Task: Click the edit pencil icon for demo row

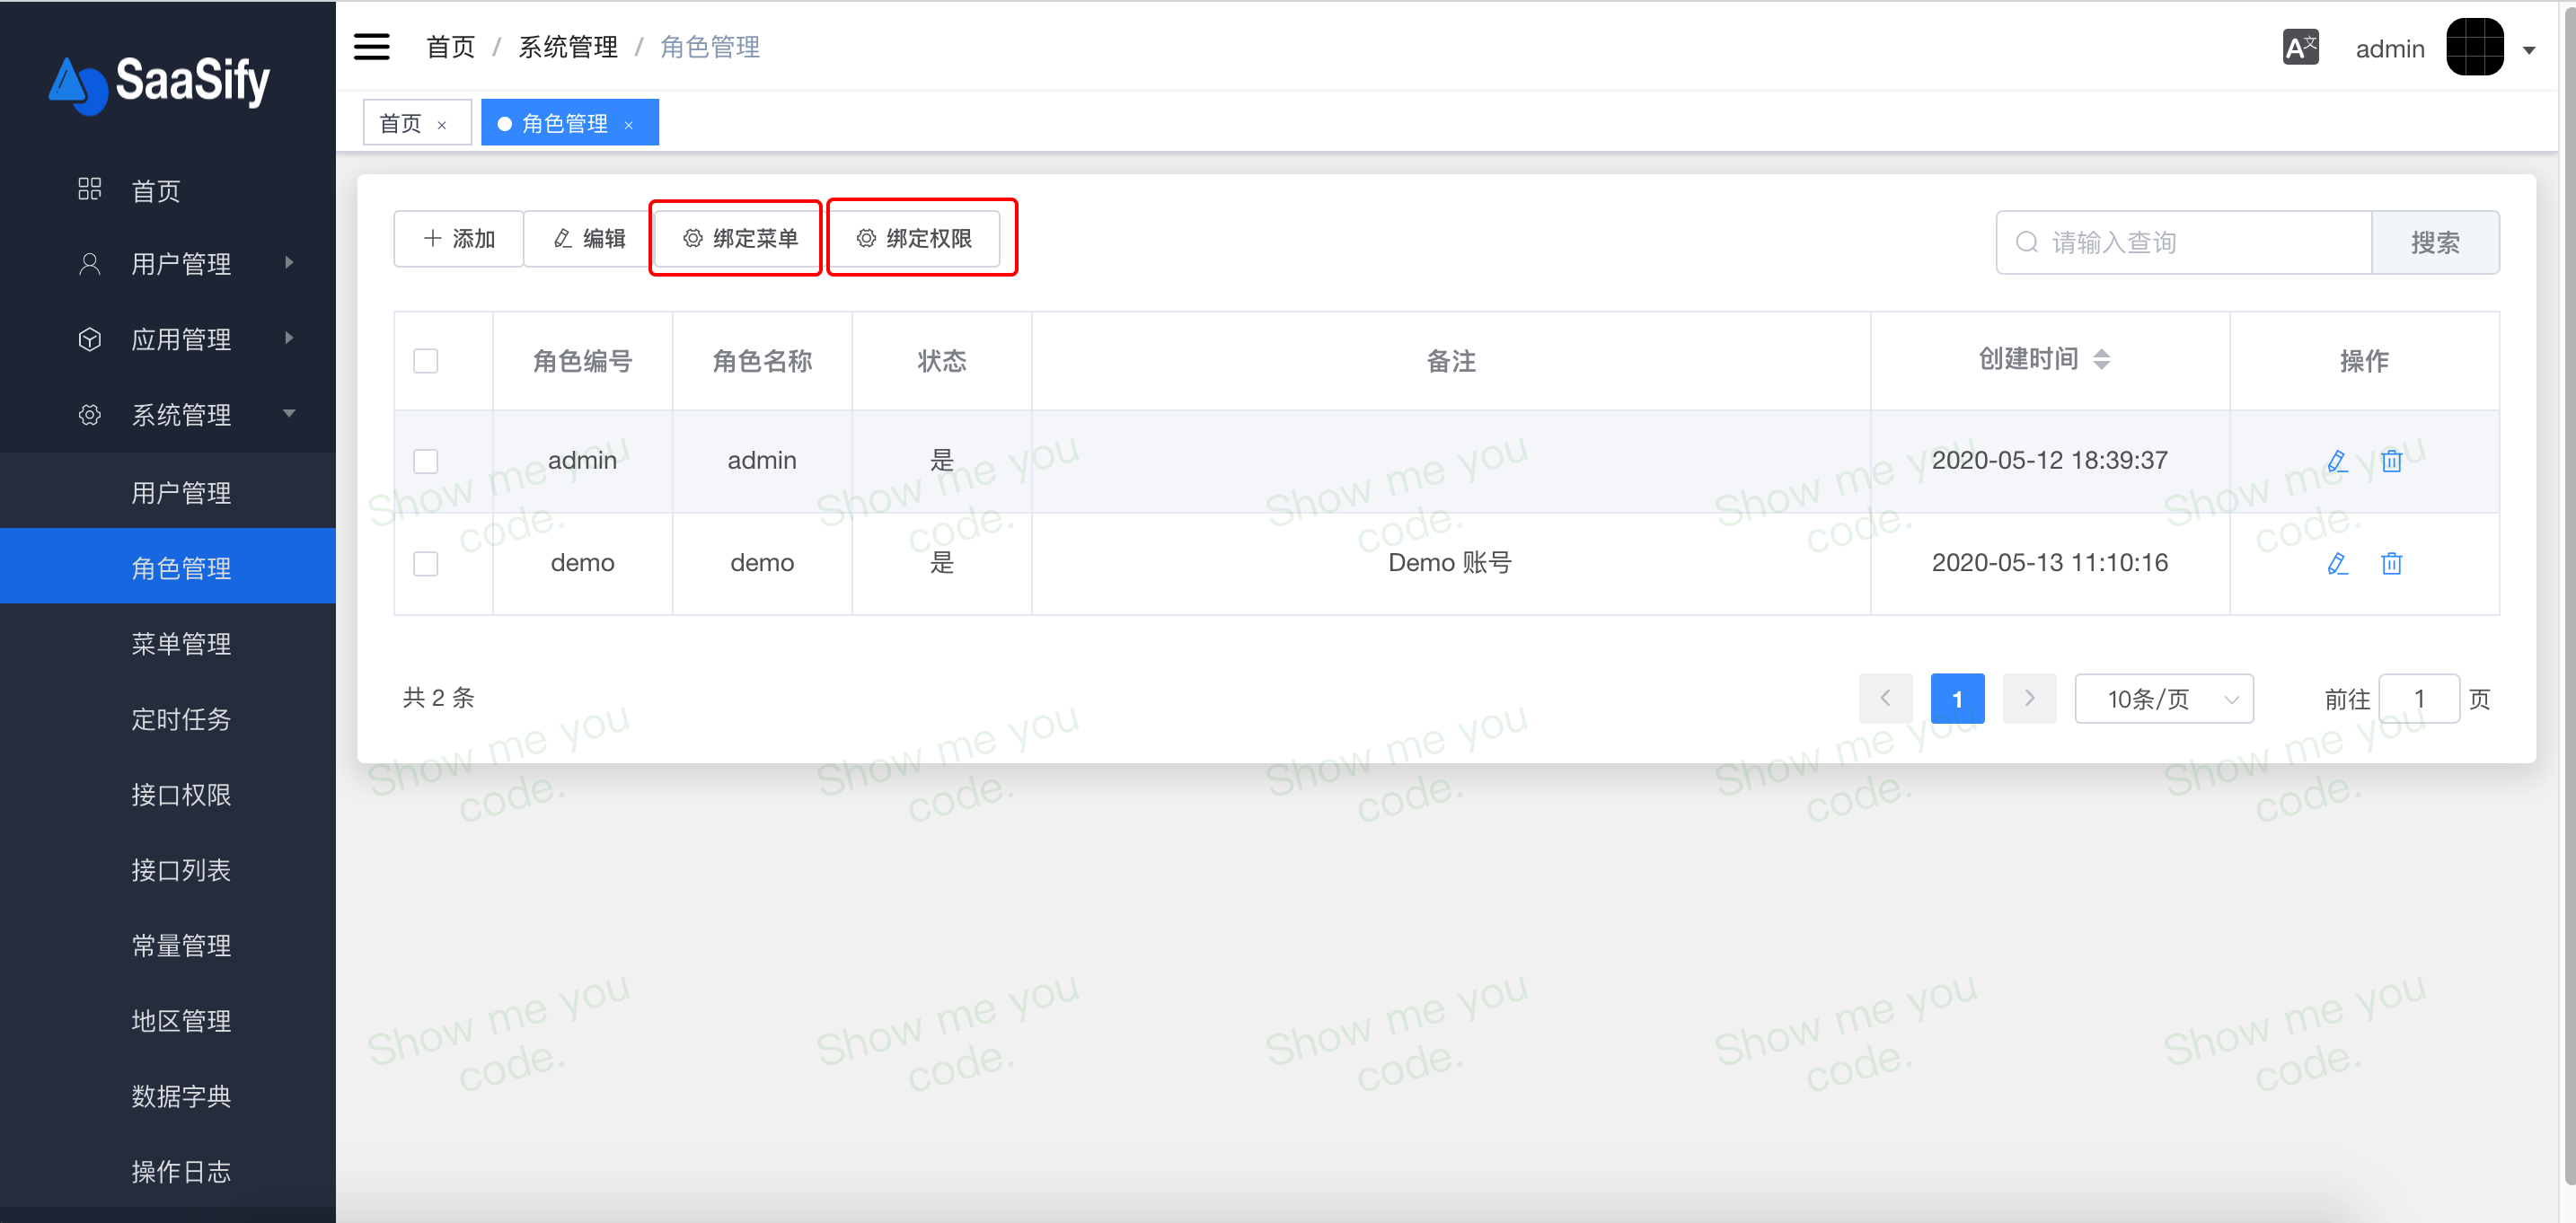Action: click(2337, 563)
